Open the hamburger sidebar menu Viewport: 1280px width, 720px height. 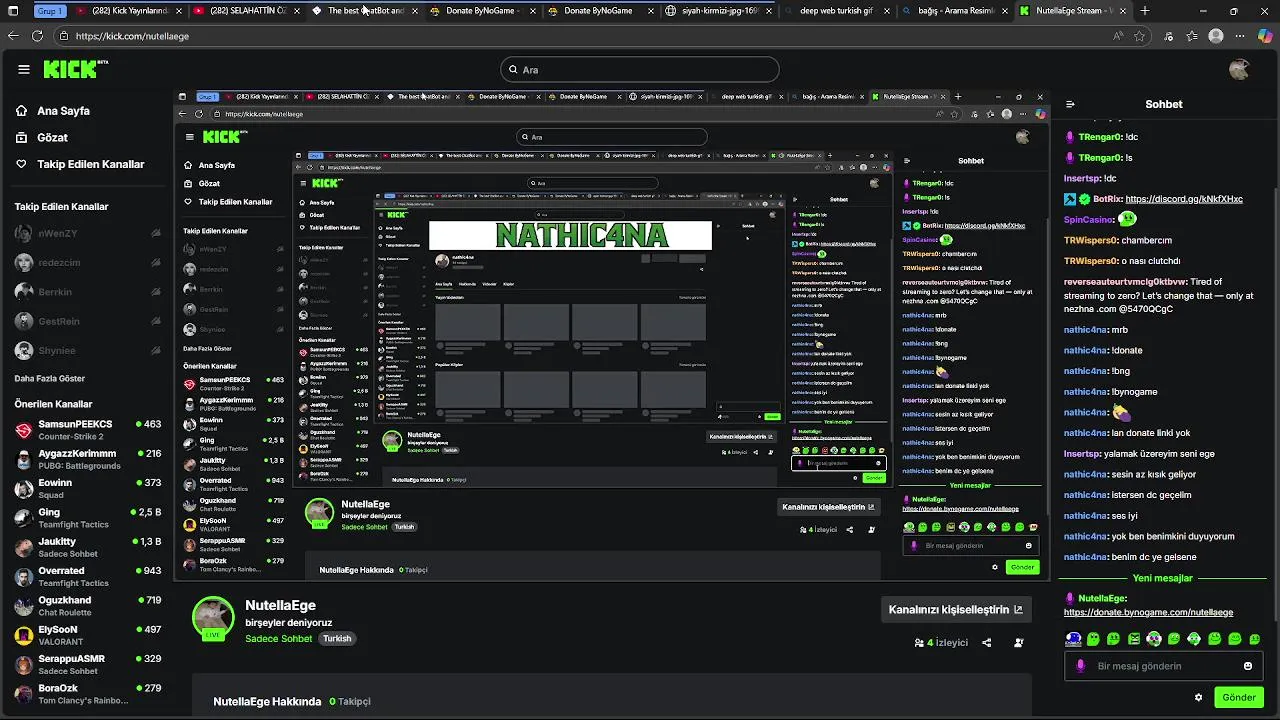point(23,69)
